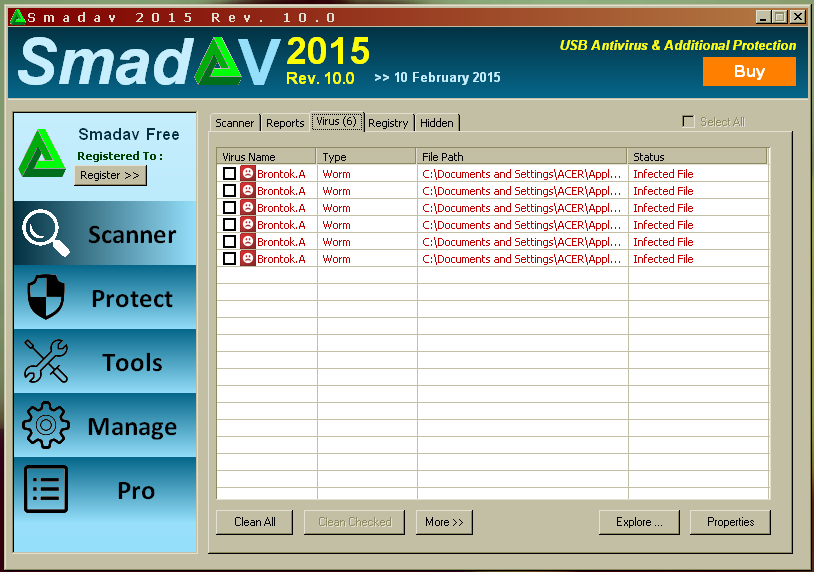The image size is (814, 572).
Task: Click the '>> 10 February 2015' date text
Action: tap(437, 77)
